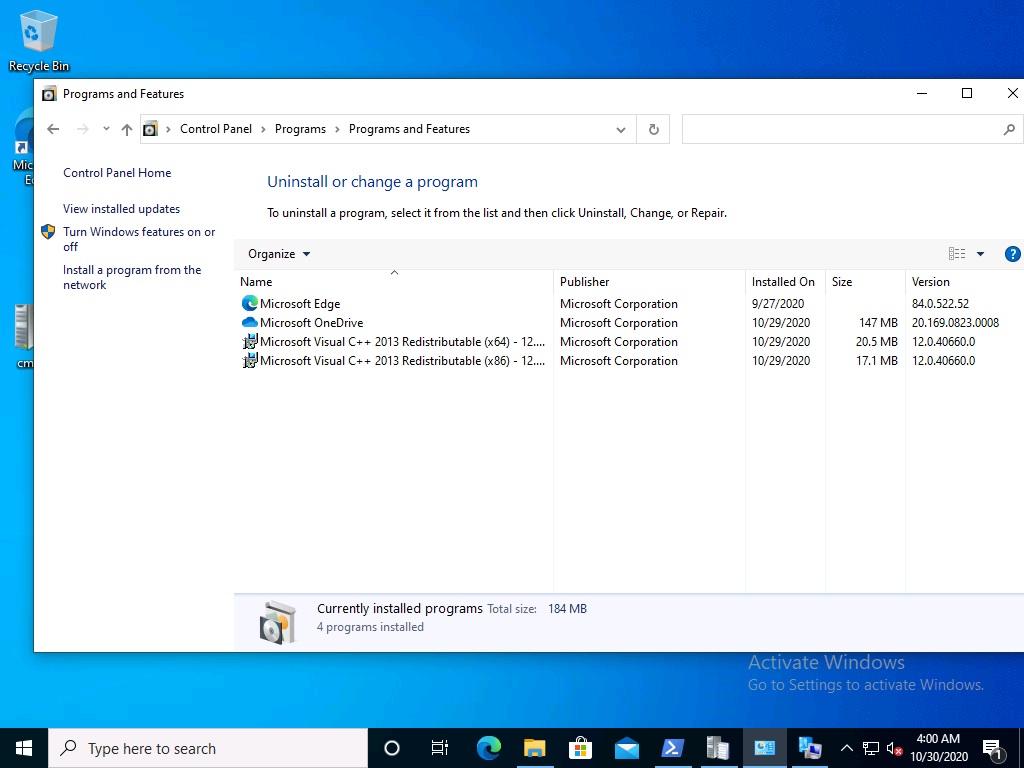Click the 147 MB size cell
This screenshot has width=1024, height=768.
click(878, 323)
